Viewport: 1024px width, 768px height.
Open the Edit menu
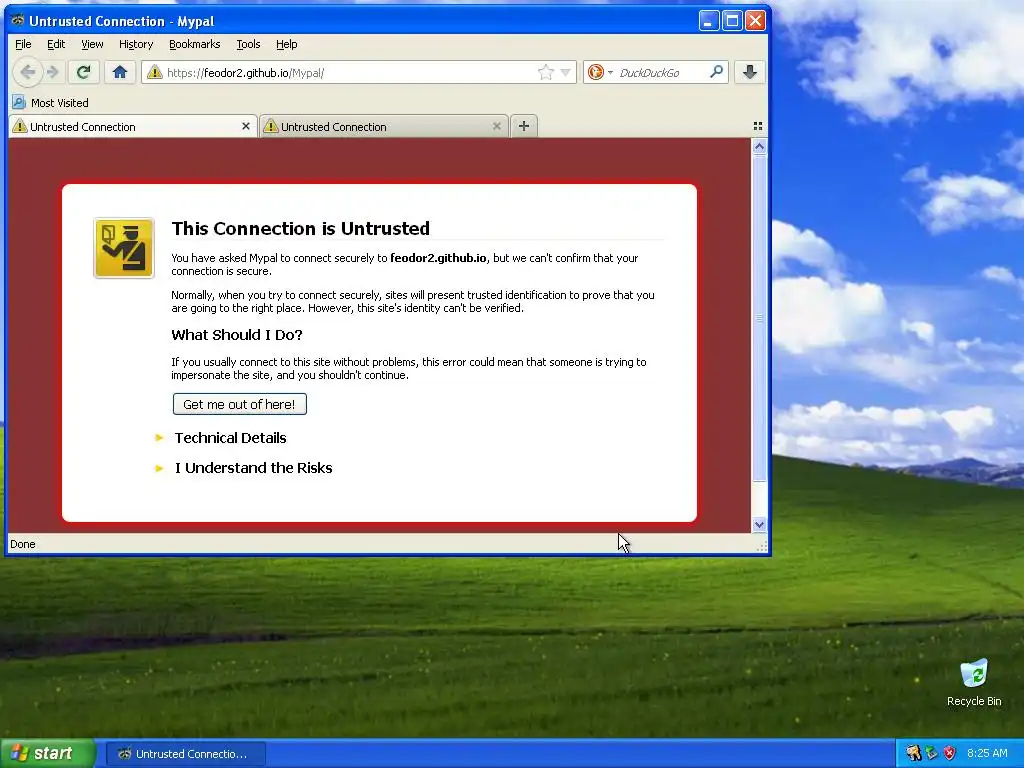pyautogui.click(x=56, y=44)
